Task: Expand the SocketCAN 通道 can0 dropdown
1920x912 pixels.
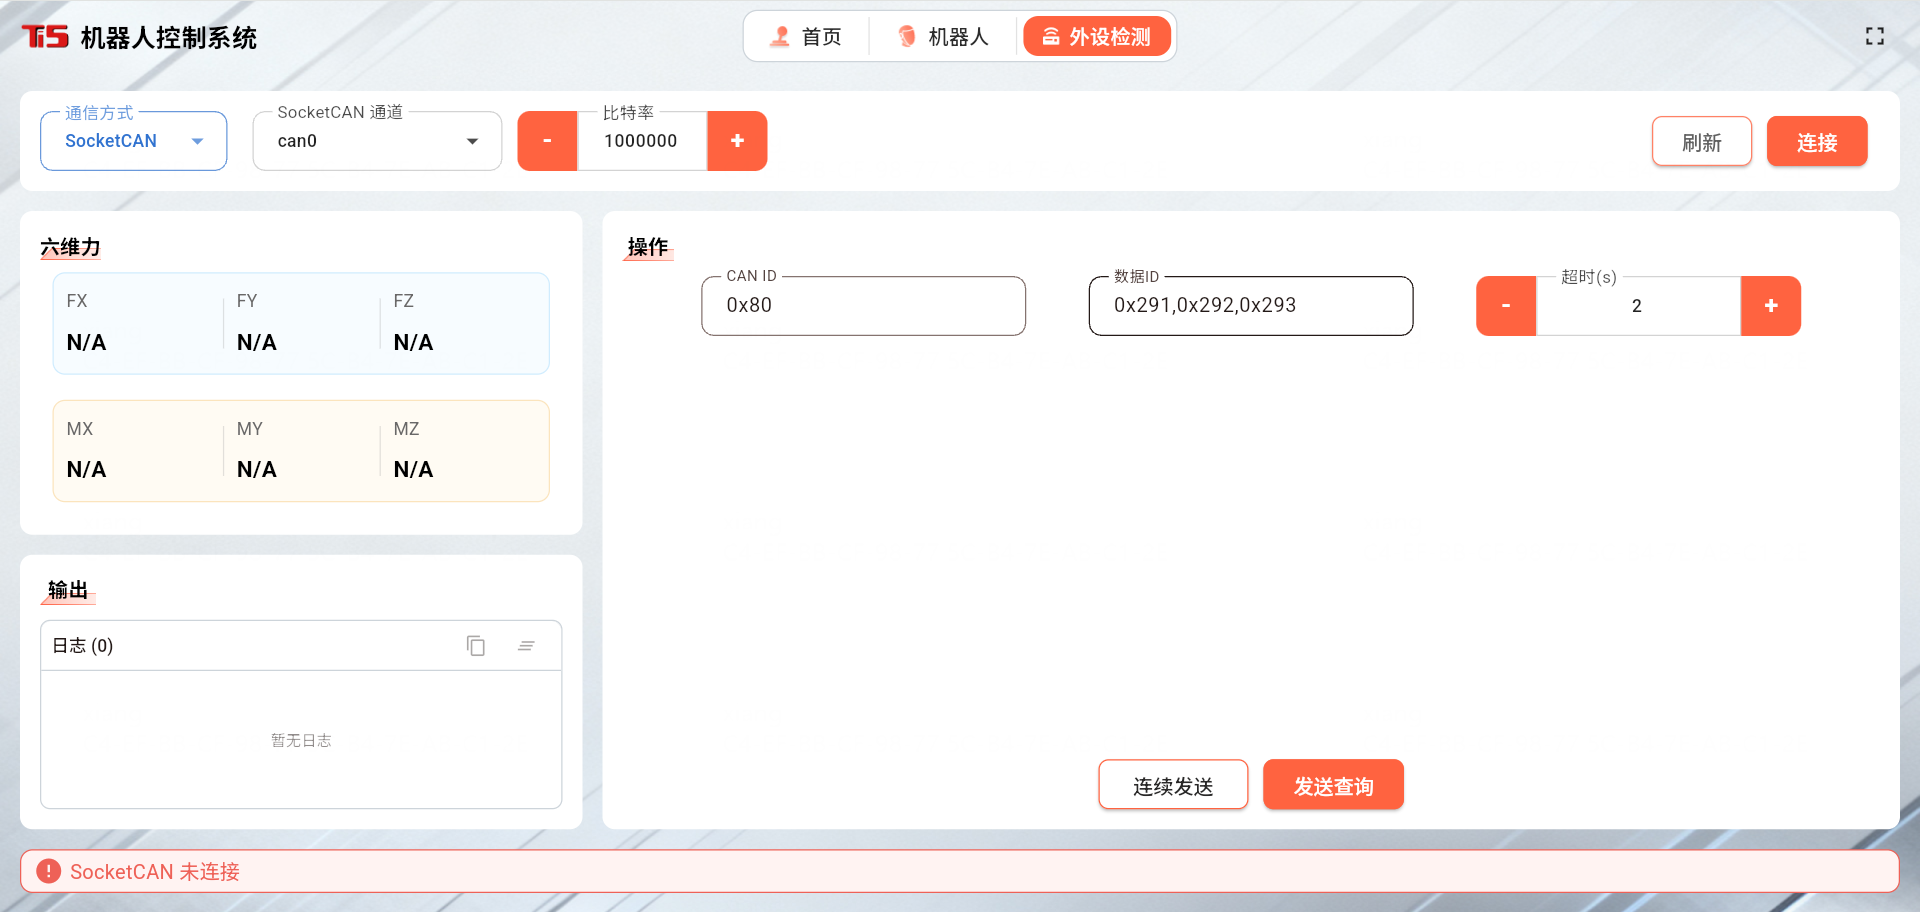Action: point(377,141)
